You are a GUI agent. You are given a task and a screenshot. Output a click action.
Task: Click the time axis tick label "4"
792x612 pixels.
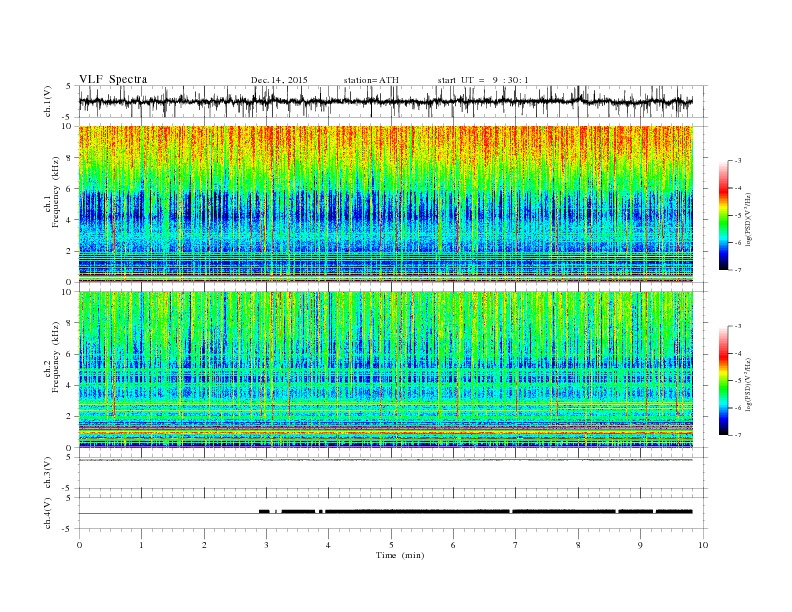tap(329, 545)
